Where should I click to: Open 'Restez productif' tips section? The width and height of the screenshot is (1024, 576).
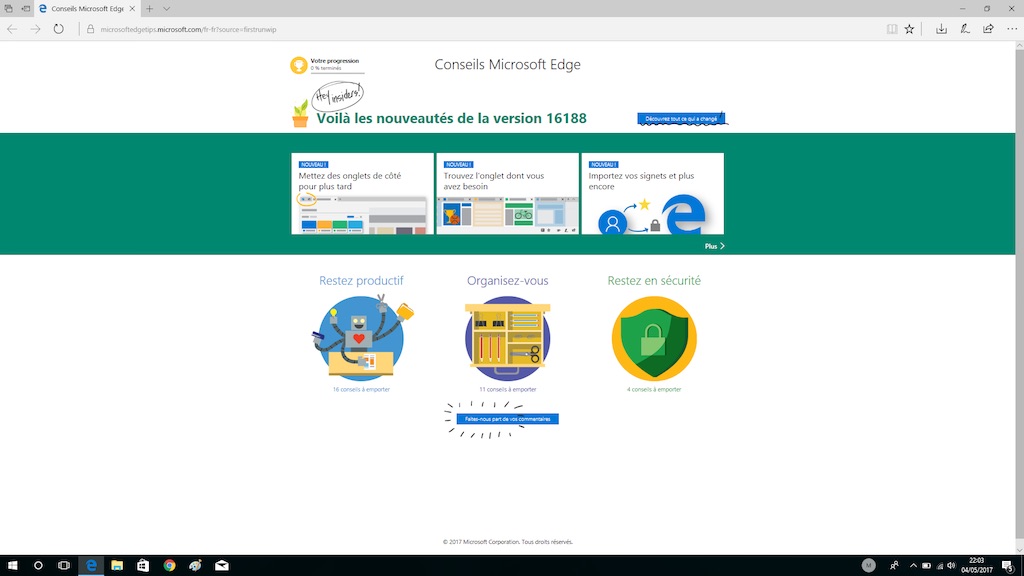coord(361,281)
